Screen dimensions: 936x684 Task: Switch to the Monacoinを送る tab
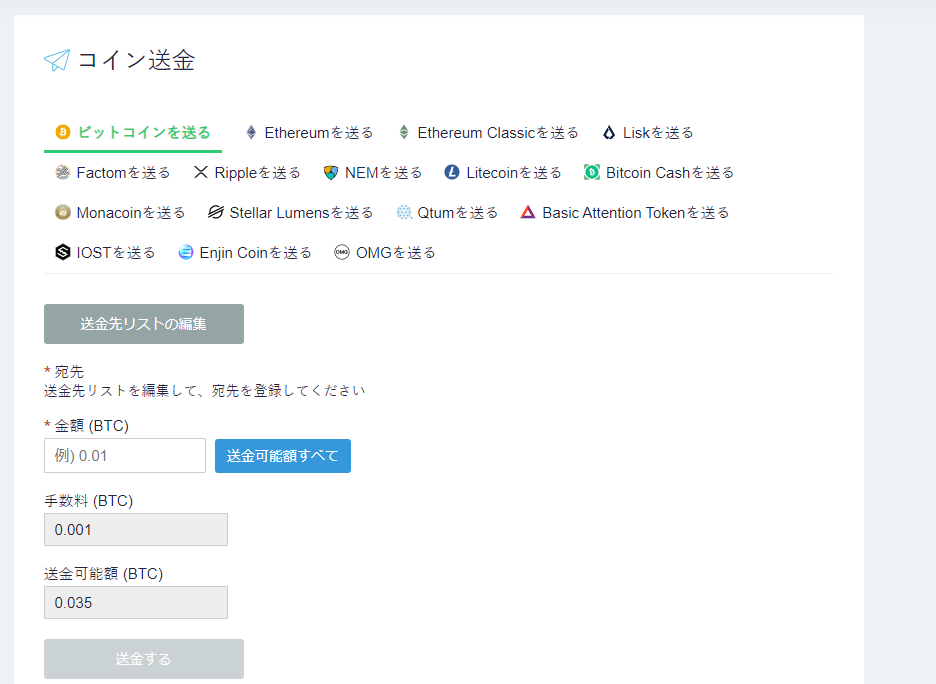pos(121,212)
